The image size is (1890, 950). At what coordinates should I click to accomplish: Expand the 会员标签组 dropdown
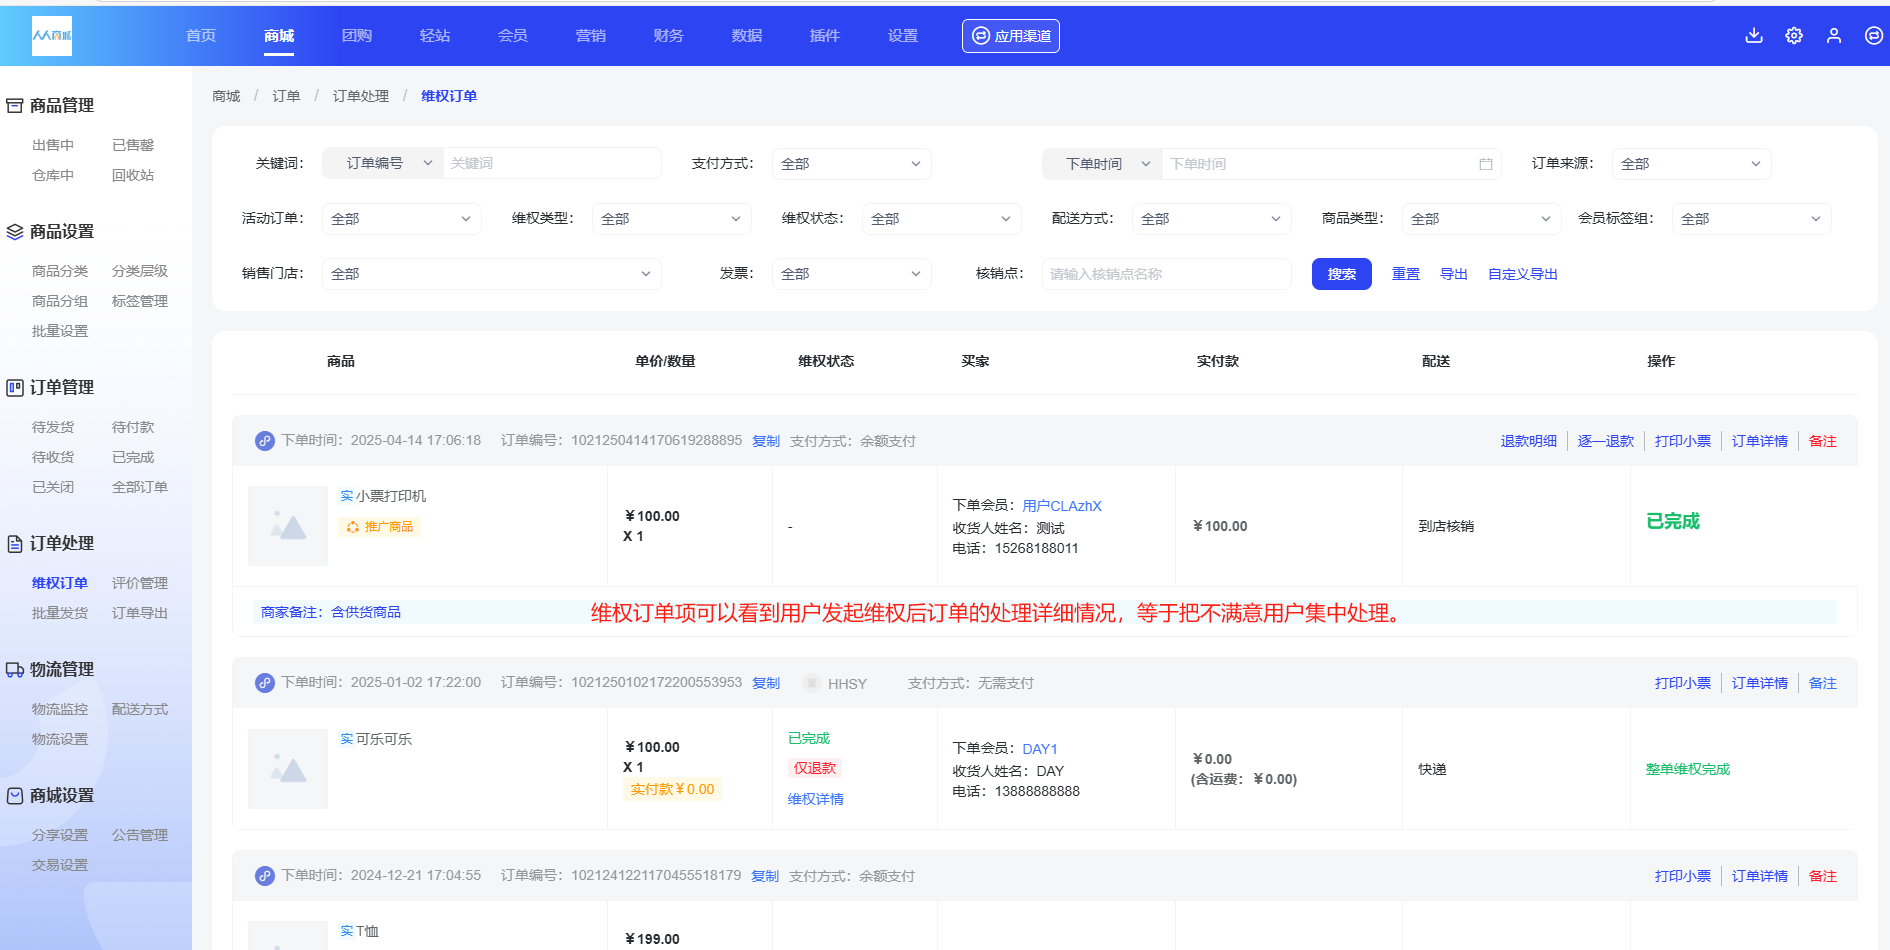coord(1751,219)
